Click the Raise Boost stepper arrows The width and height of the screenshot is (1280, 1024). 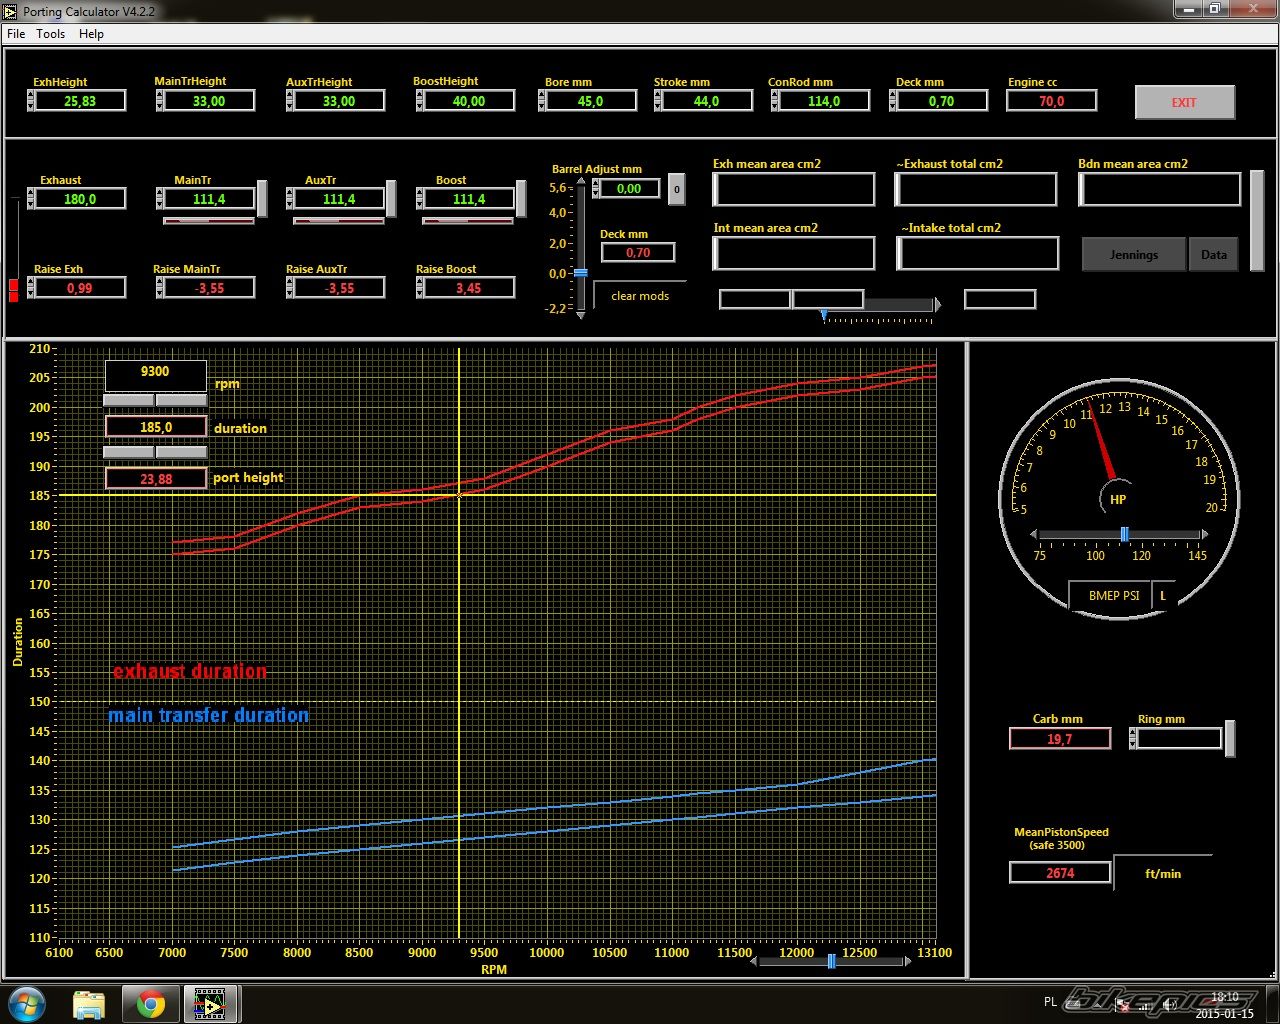[420, 288]
